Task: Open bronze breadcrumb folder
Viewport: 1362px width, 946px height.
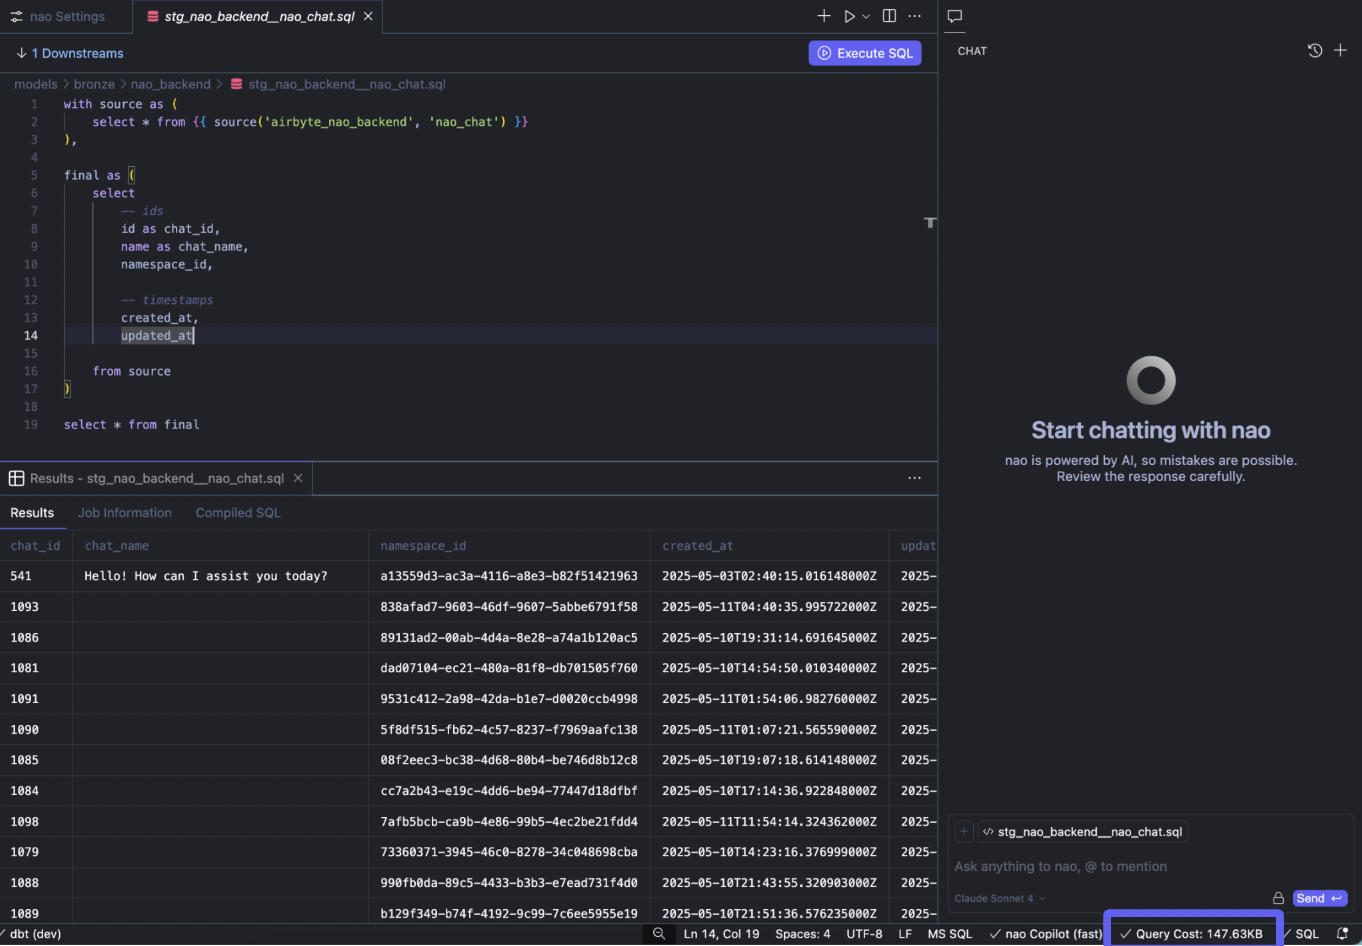Action: coord(94,84)
